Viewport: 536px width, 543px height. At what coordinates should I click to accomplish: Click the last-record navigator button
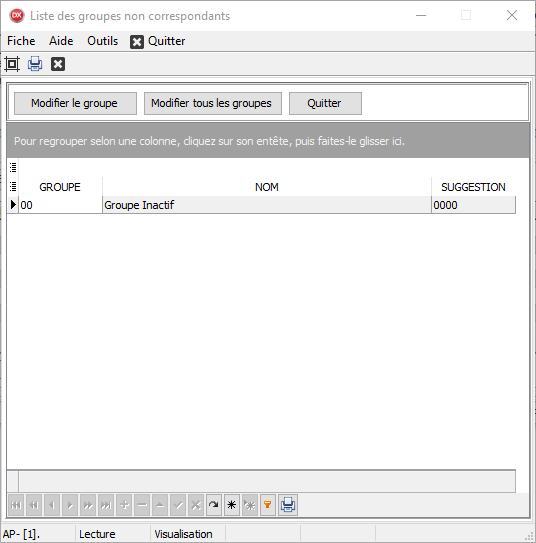pos(106,505)
